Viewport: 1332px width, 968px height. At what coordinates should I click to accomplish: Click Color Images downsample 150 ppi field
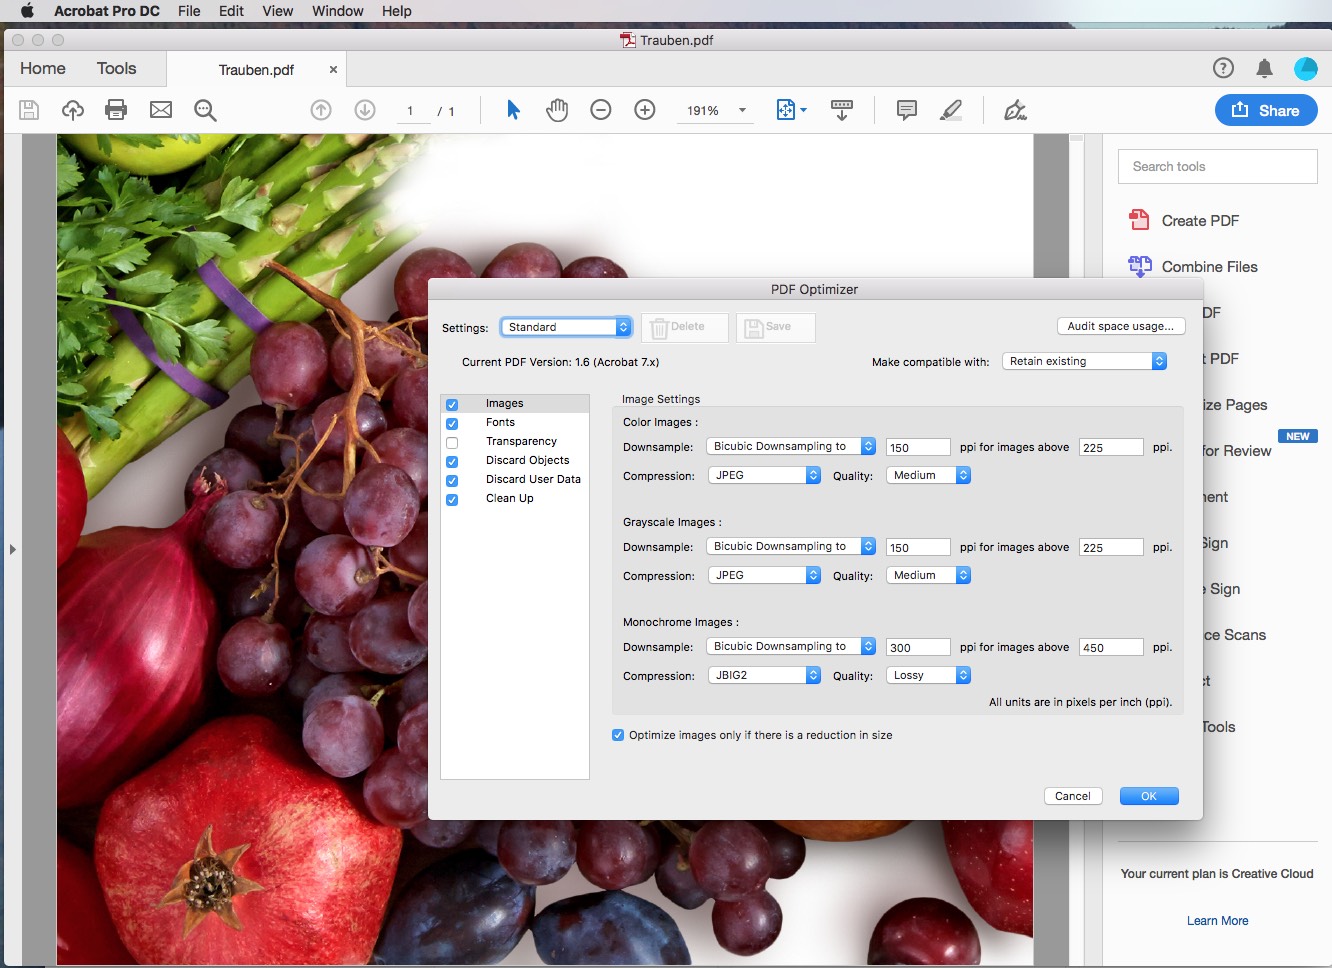pyautogui.click(x=918, y=447)
